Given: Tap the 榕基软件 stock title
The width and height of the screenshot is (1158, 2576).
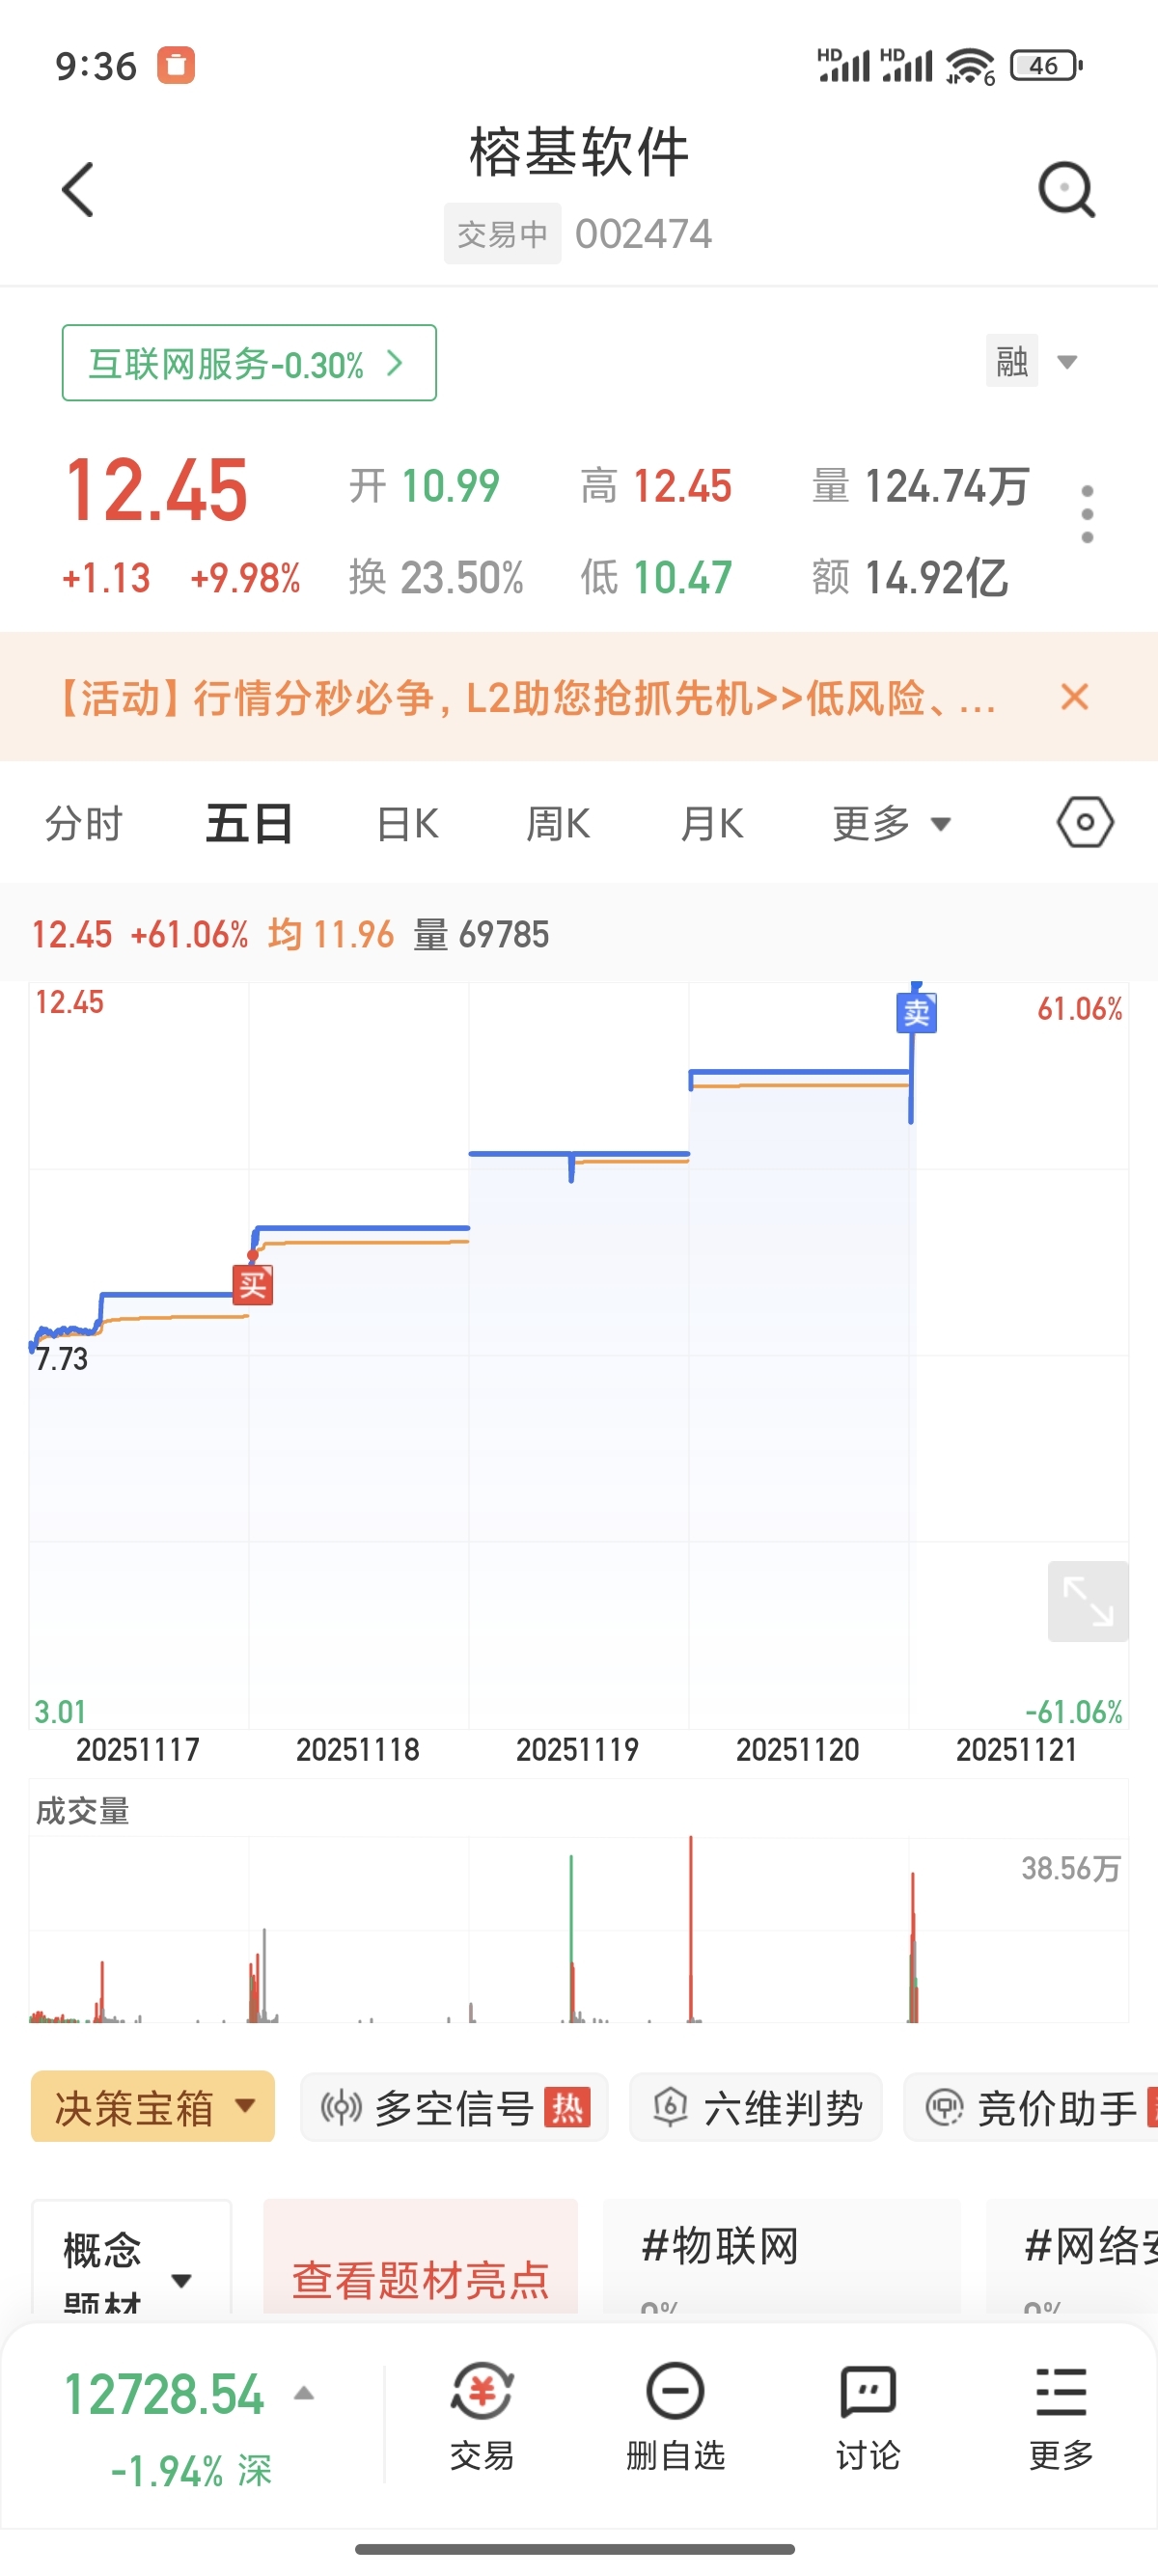Looking at the screenshot, I should coord(579,152).
